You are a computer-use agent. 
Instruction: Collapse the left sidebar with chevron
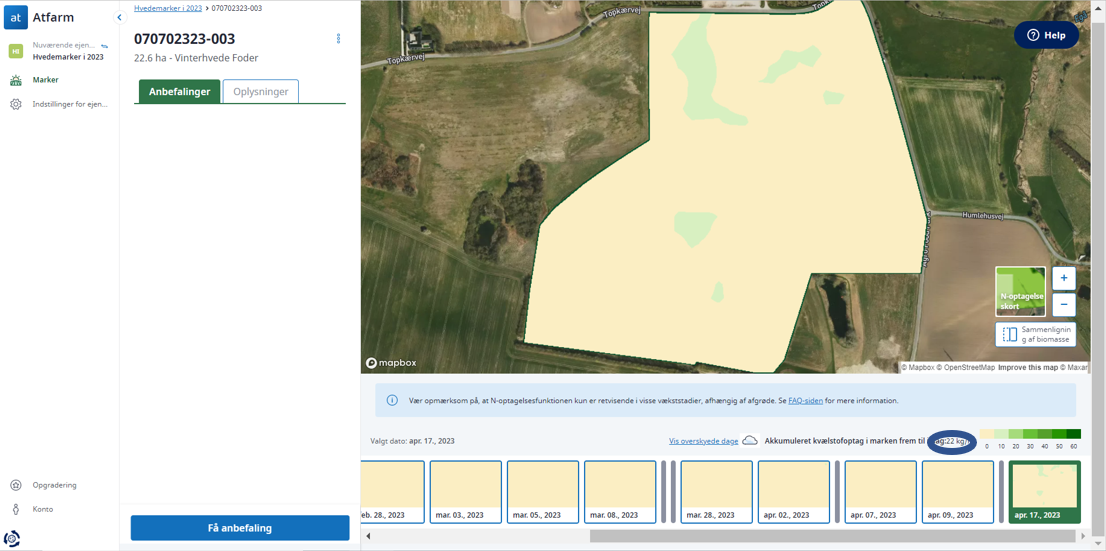pyautogui.click(x=119, y=17)
